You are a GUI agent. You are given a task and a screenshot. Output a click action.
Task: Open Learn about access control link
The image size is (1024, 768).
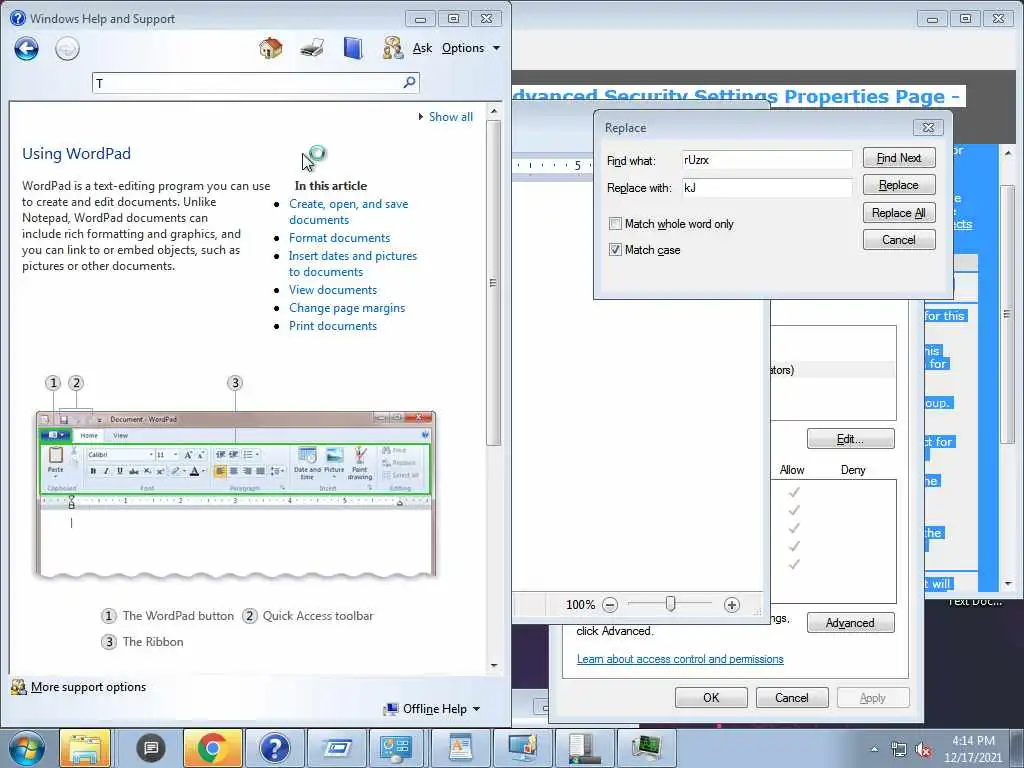(680, 659)
